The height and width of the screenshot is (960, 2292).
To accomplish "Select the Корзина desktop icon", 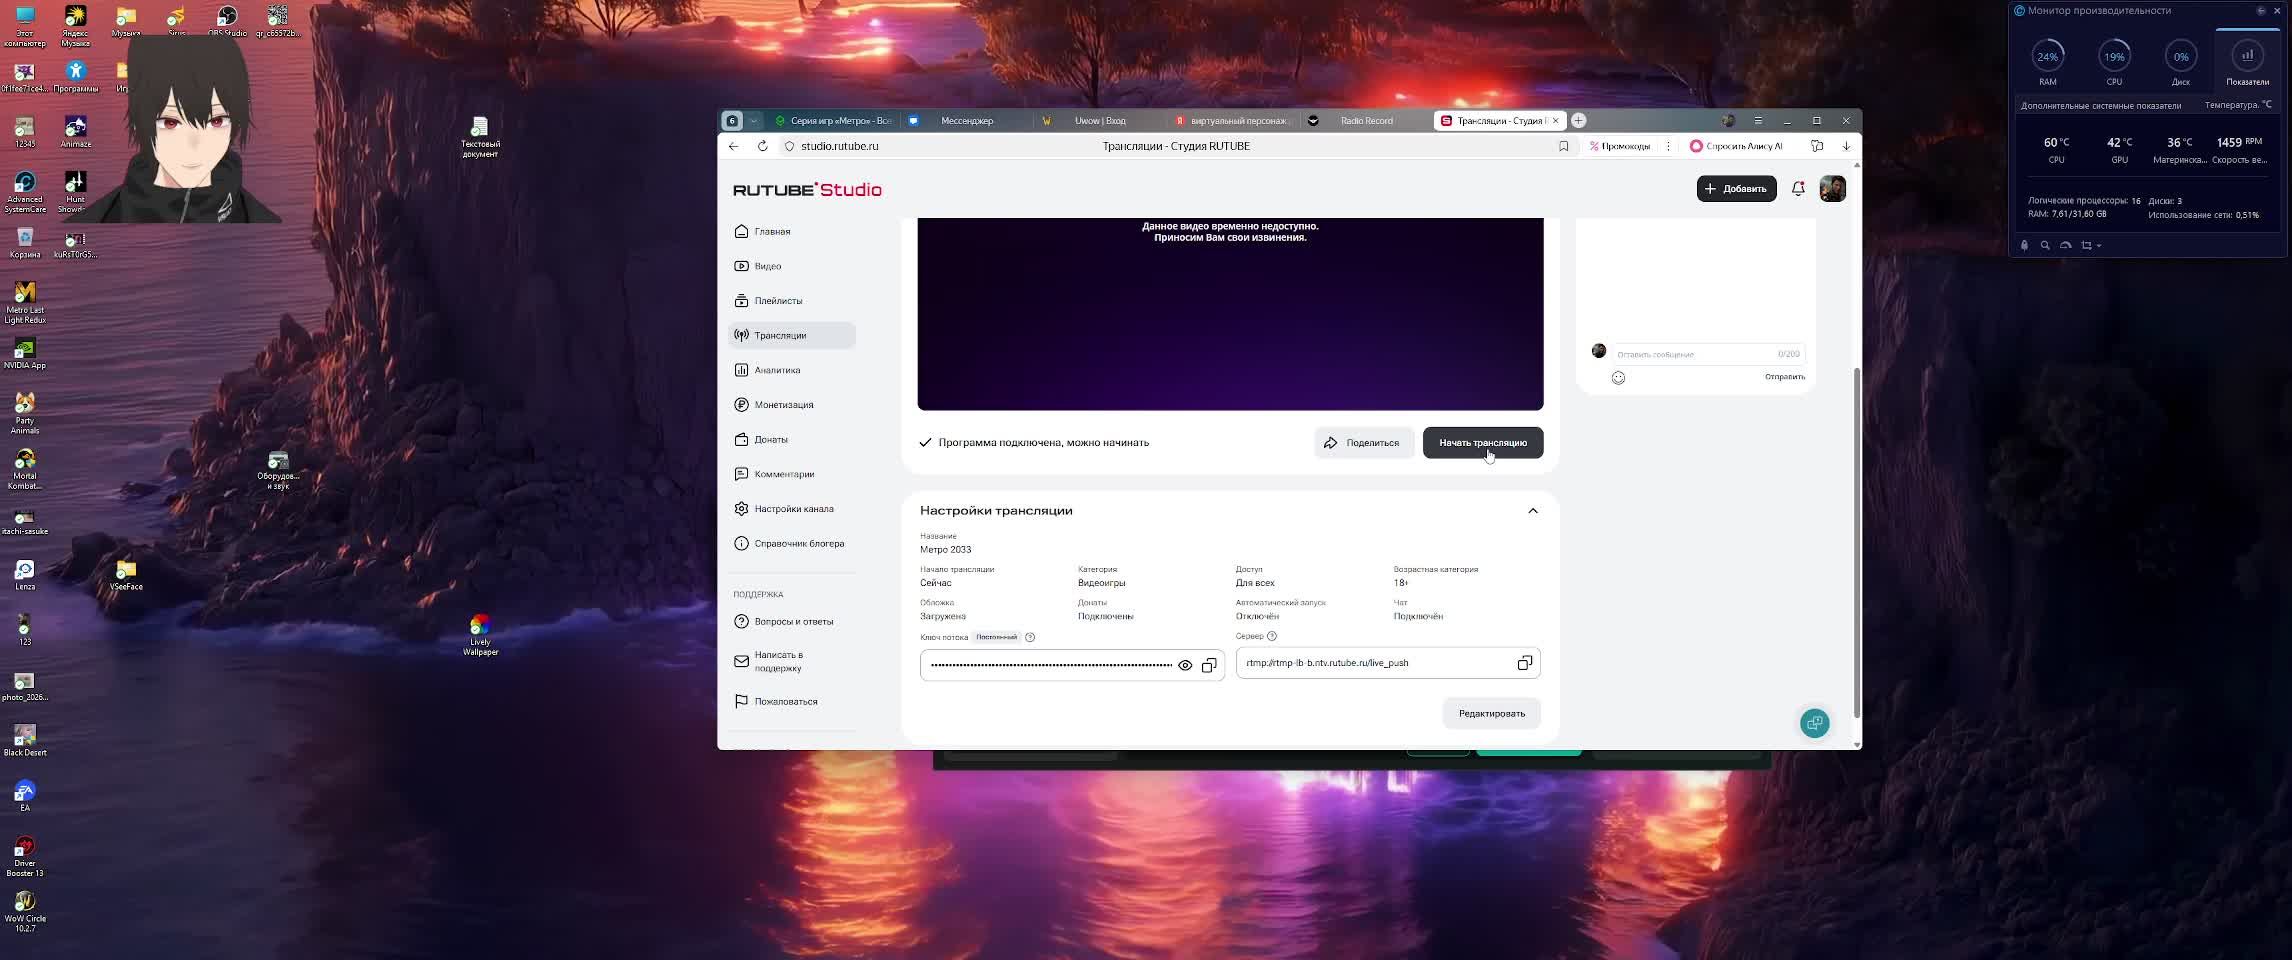I will (x=25, y=243).
